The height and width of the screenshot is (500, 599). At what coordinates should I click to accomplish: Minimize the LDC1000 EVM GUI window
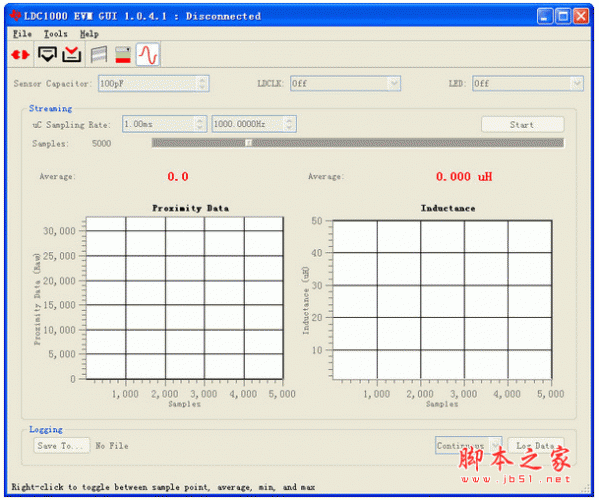click(545, 16)
